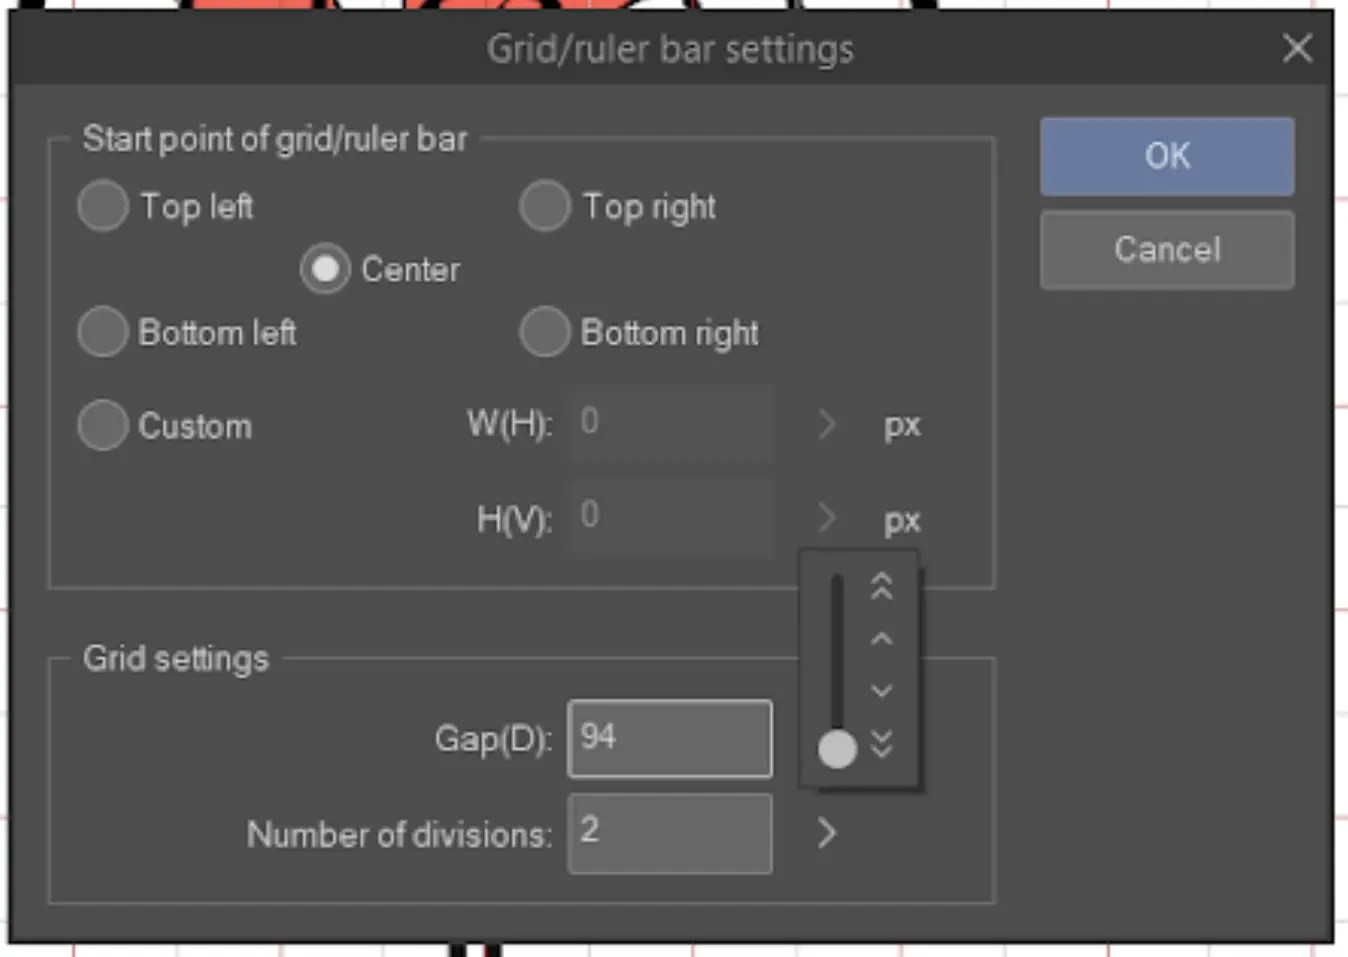Click the single up-arrow to increase gap
1348x957 pixels.
[881, 637]
